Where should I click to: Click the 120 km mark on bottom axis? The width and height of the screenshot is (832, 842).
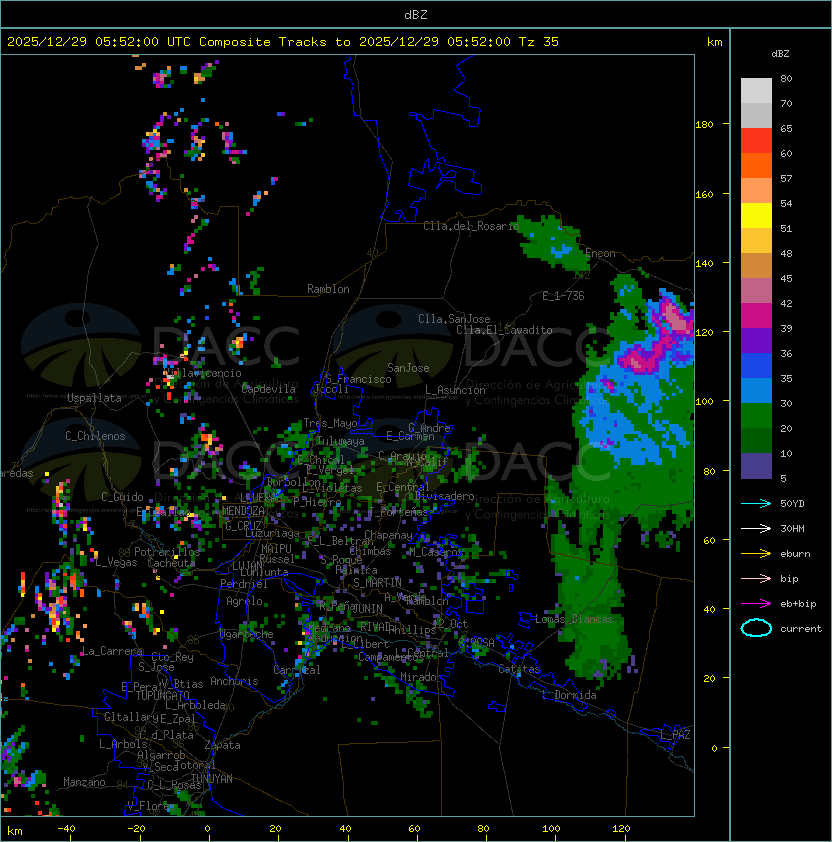click(620, 829)
